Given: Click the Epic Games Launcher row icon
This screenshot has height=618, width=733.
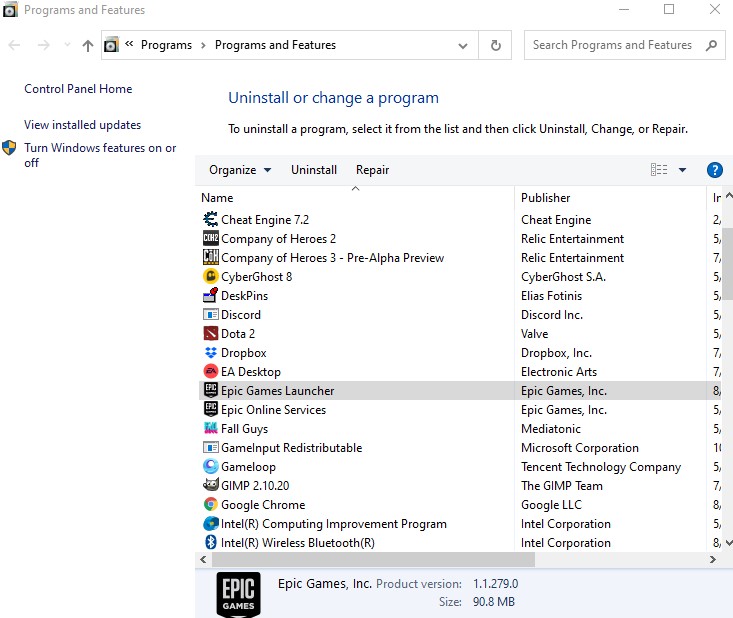Looking at the screenshot, I should 210,390.
